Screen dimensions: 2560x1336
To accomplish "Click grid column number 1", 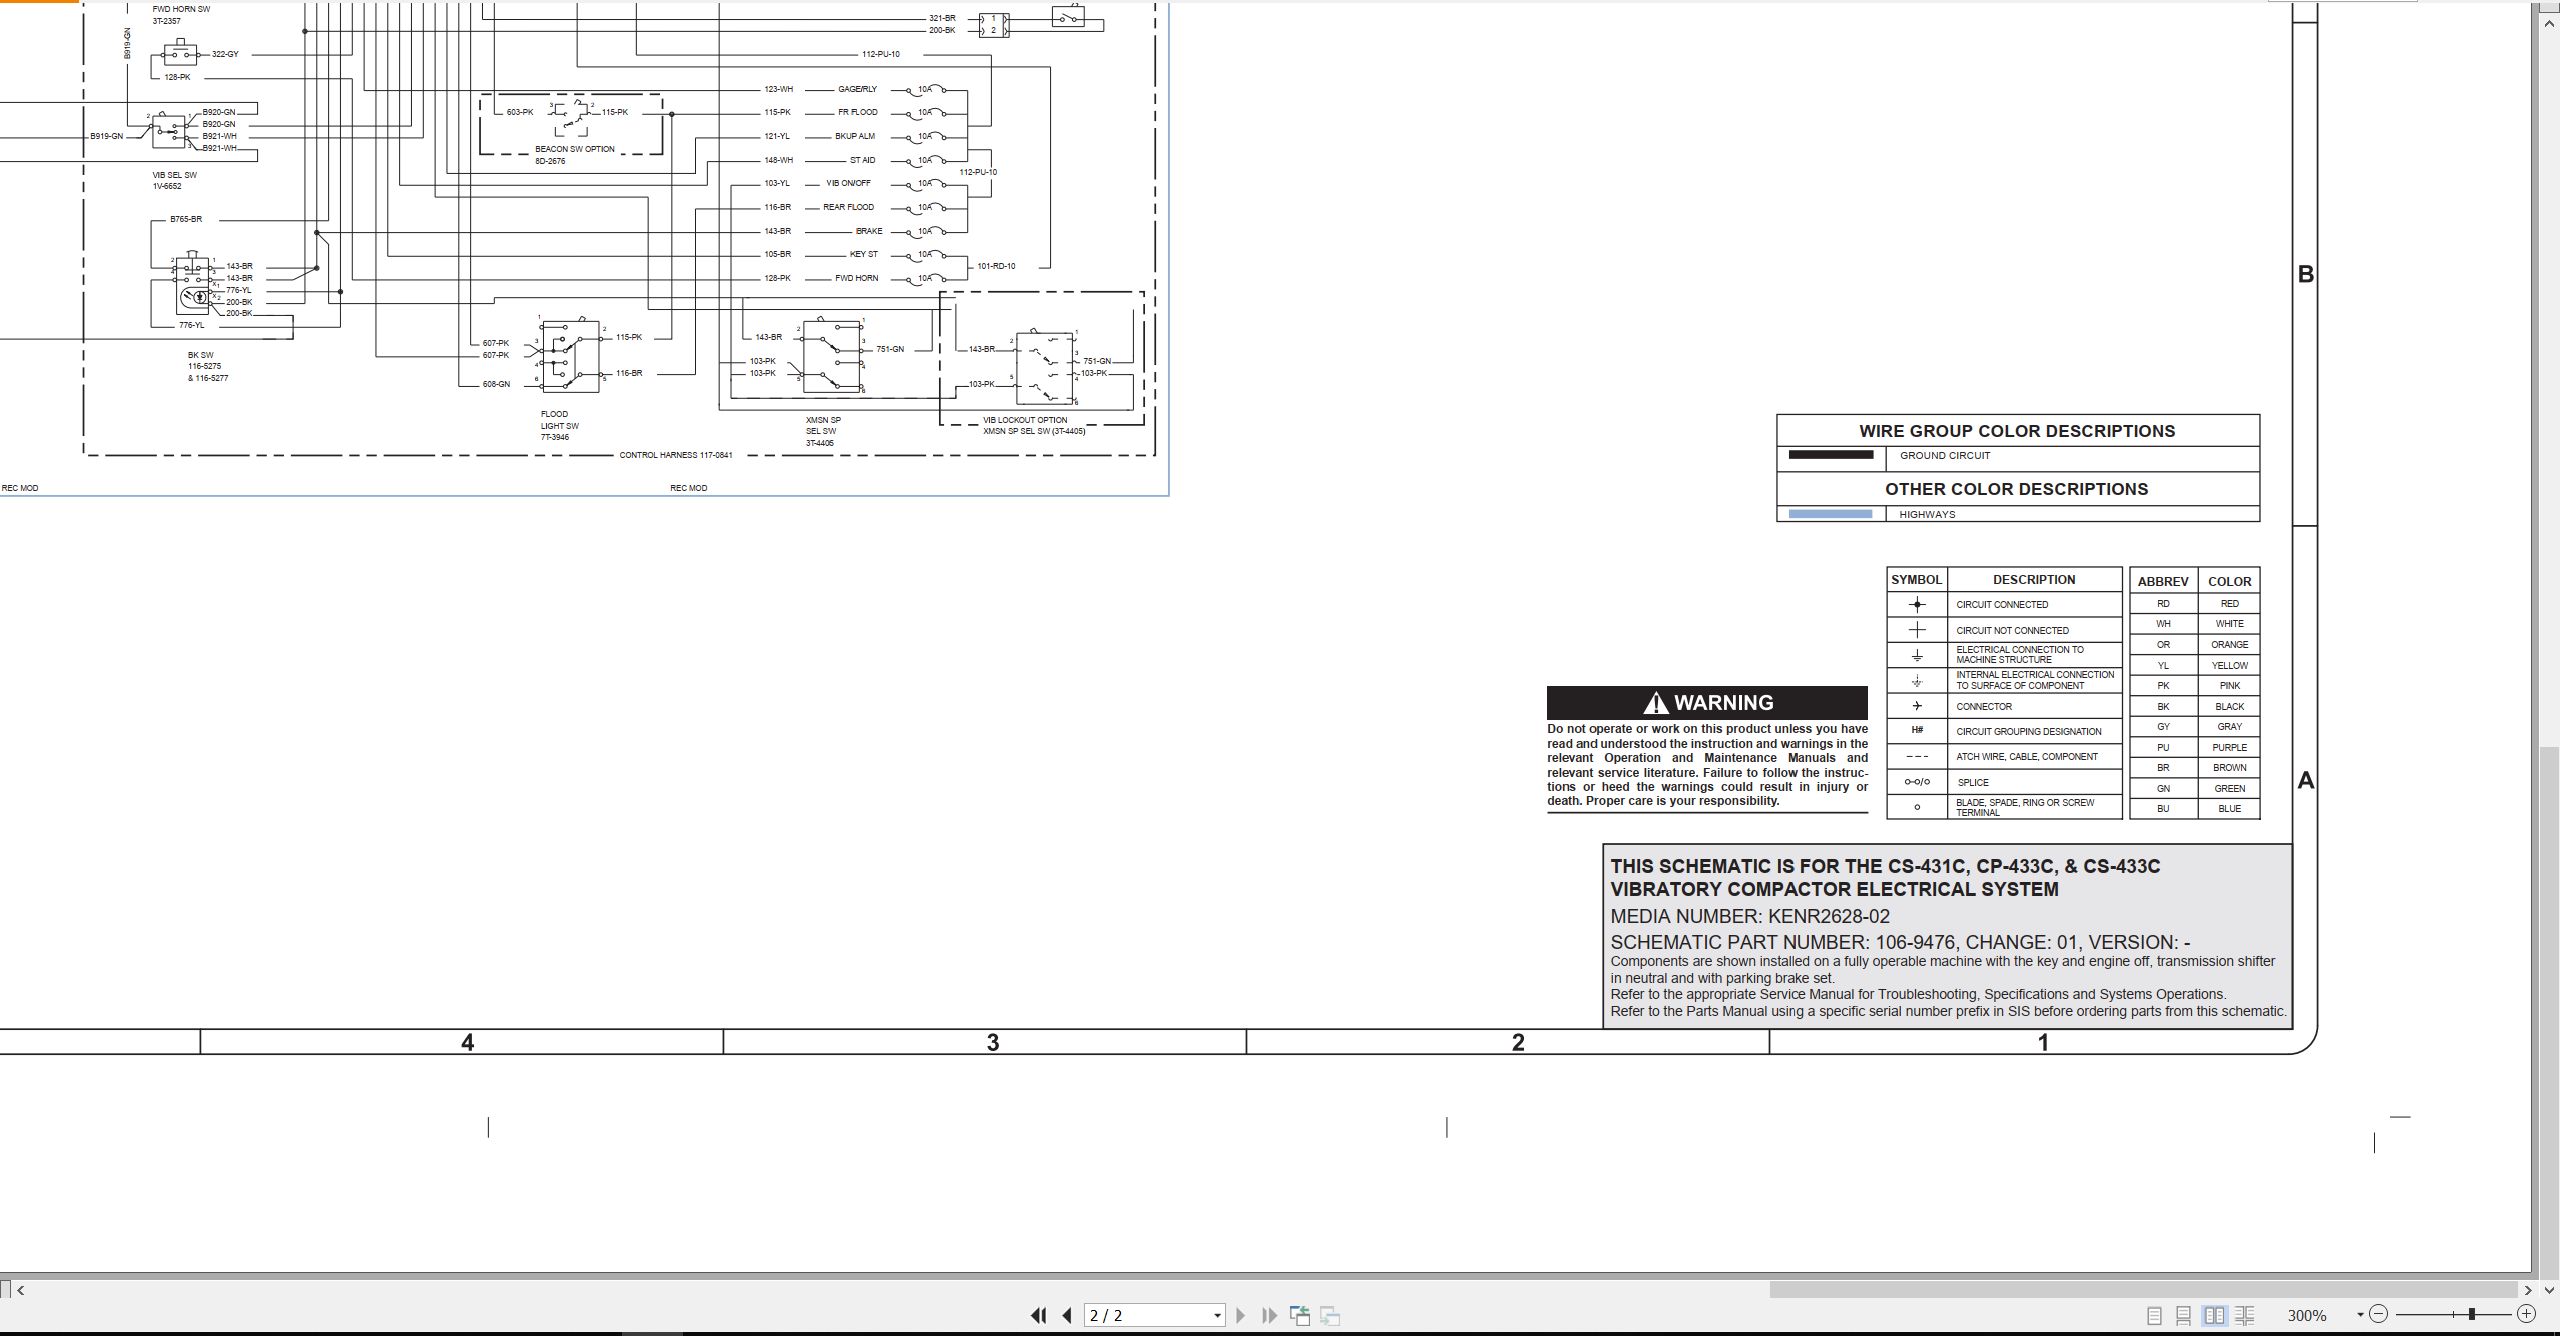I will (2043, 1042).
